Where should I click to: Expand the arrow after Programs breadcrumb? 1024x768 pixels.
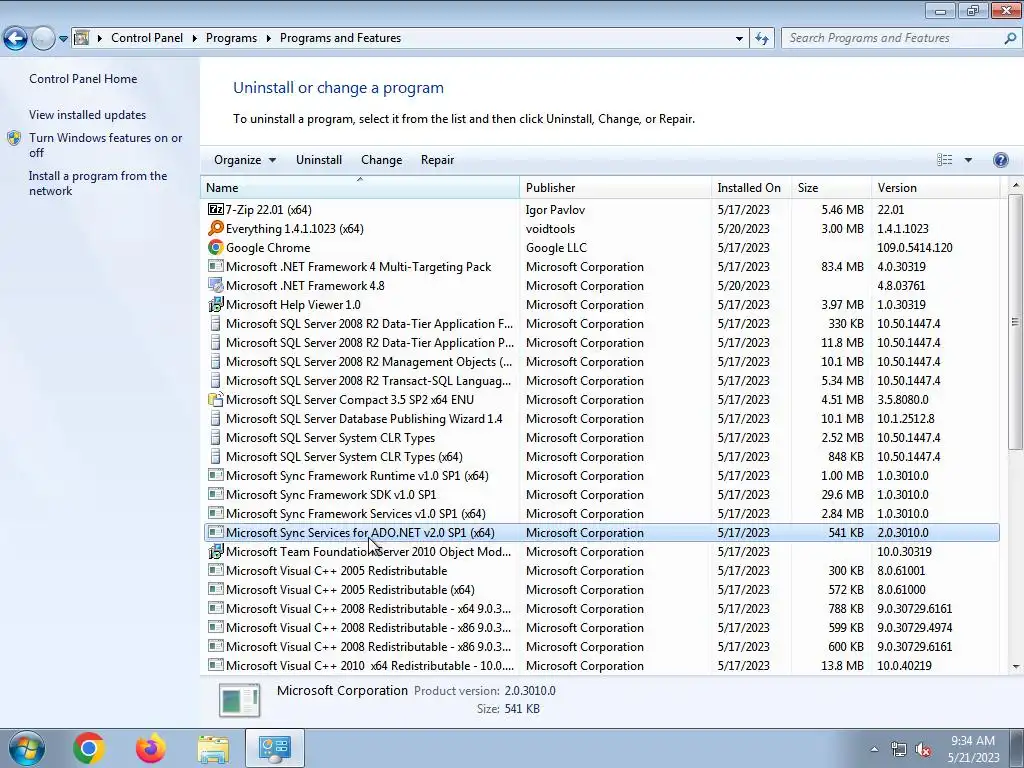tap(268, 39)
